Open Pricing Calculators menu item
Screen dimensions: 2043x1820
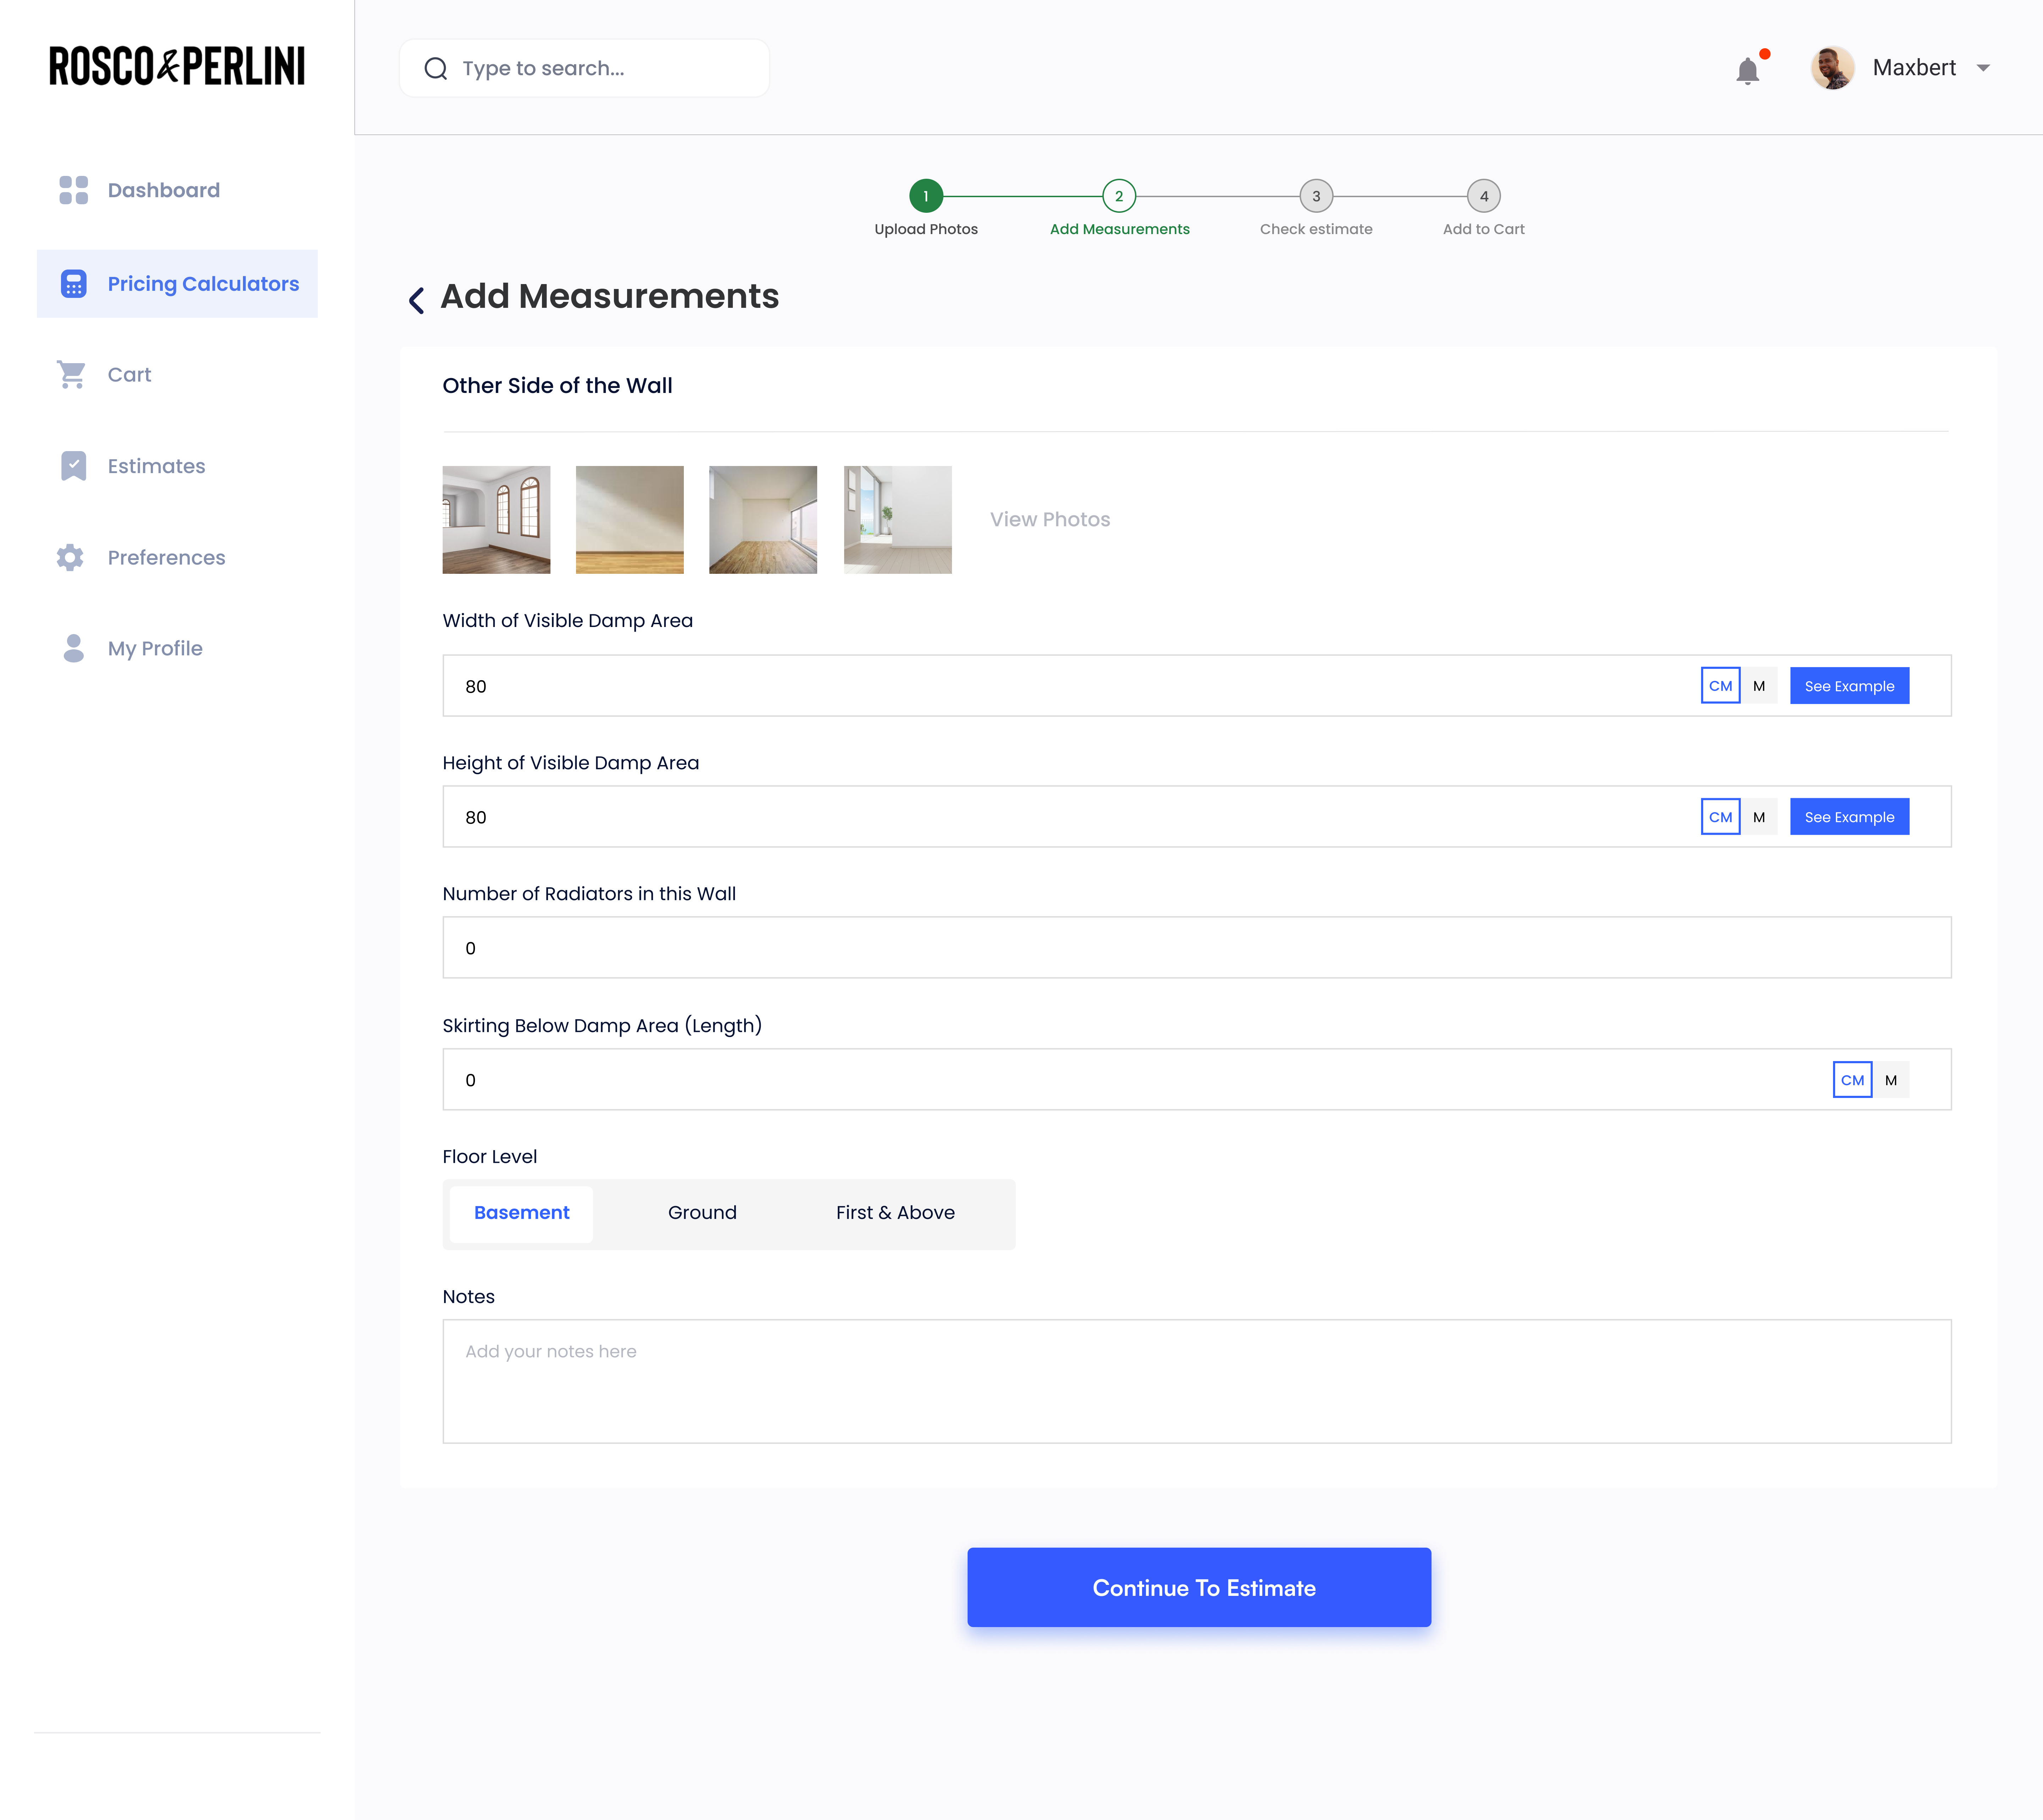(177, 284)
